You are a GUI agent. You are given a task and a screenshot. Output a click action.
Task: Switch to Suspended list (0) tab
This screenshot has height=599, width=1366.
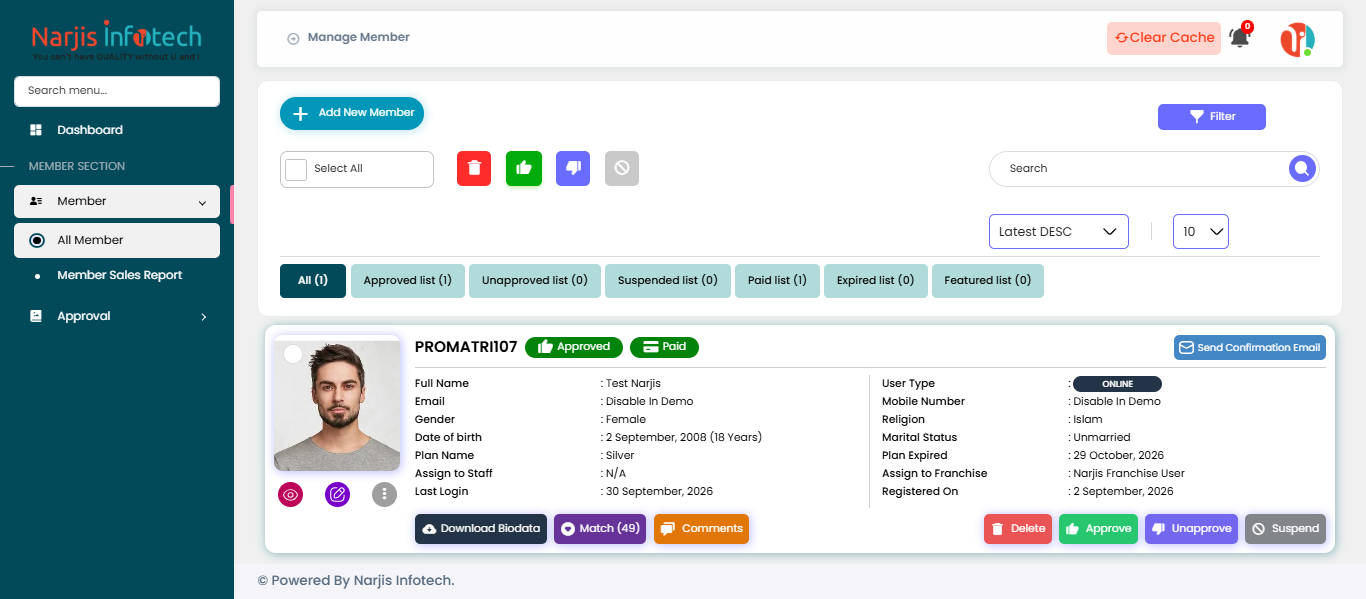pyautogui.click(x=668, y=281)
